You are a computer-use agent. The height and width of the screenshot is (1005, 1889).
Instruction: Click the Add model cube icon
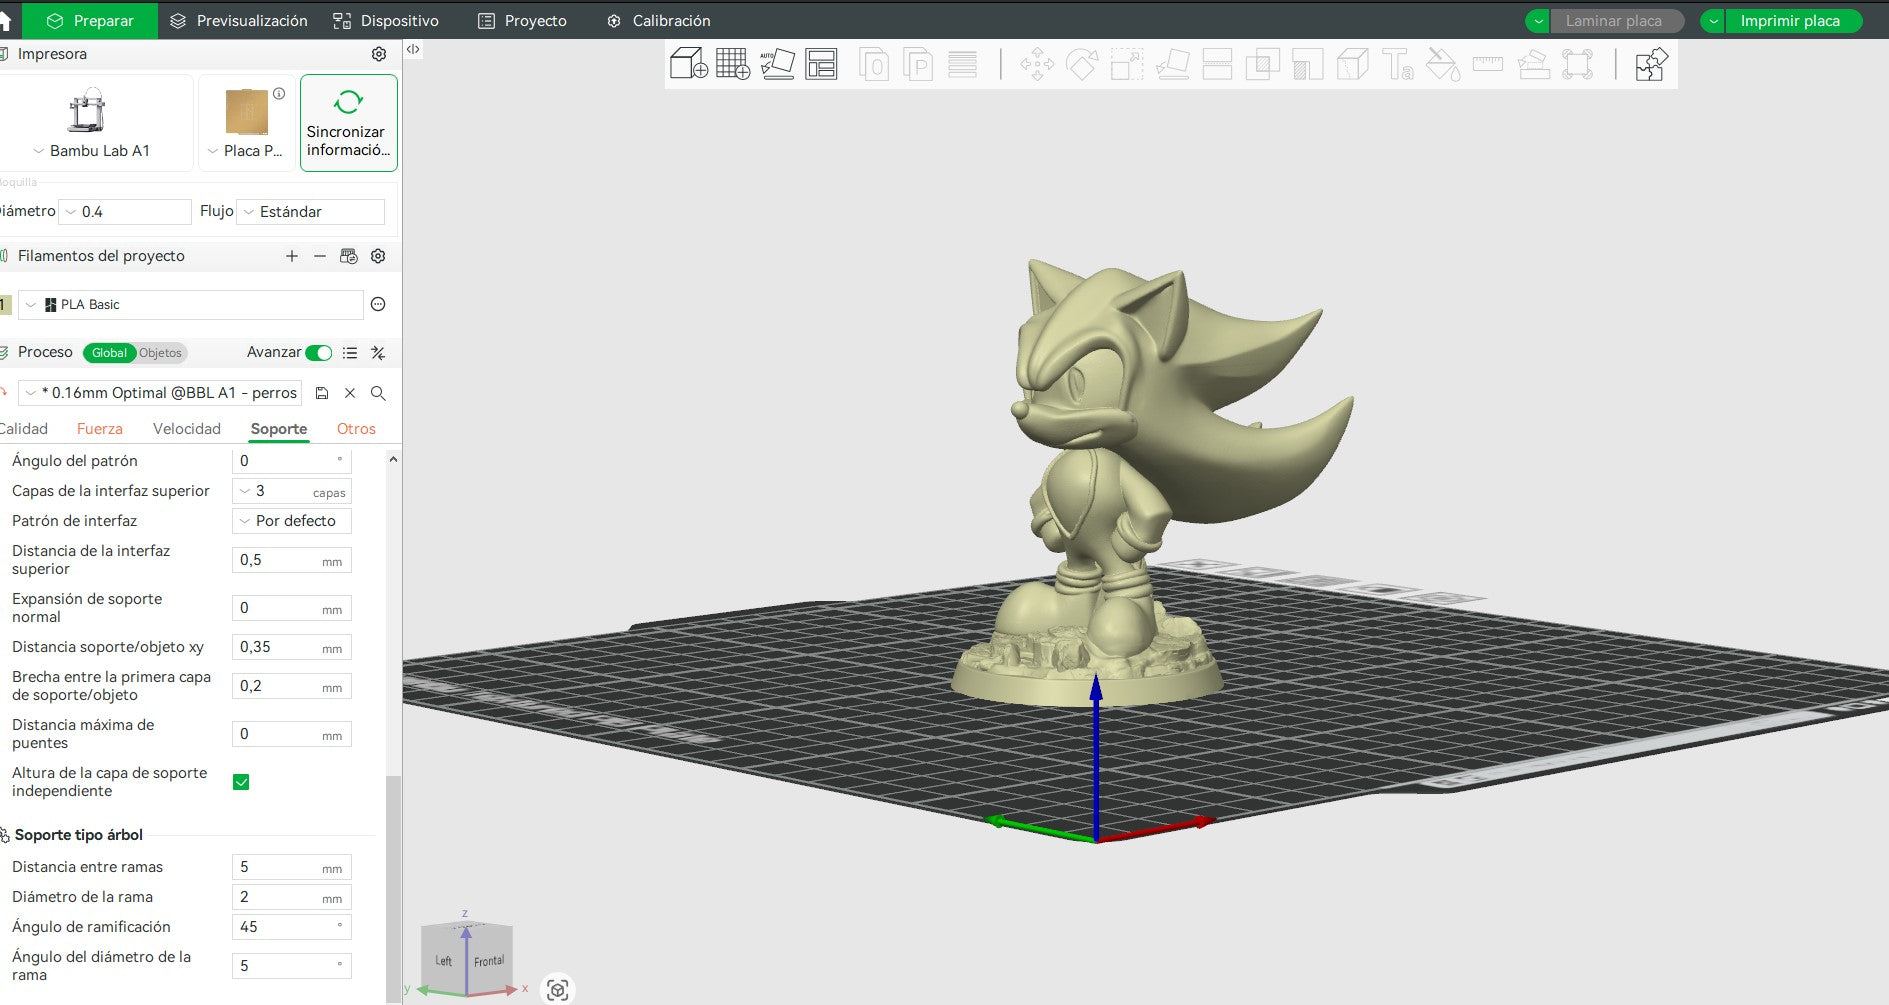pyautogui.click(x=688, y=64)
